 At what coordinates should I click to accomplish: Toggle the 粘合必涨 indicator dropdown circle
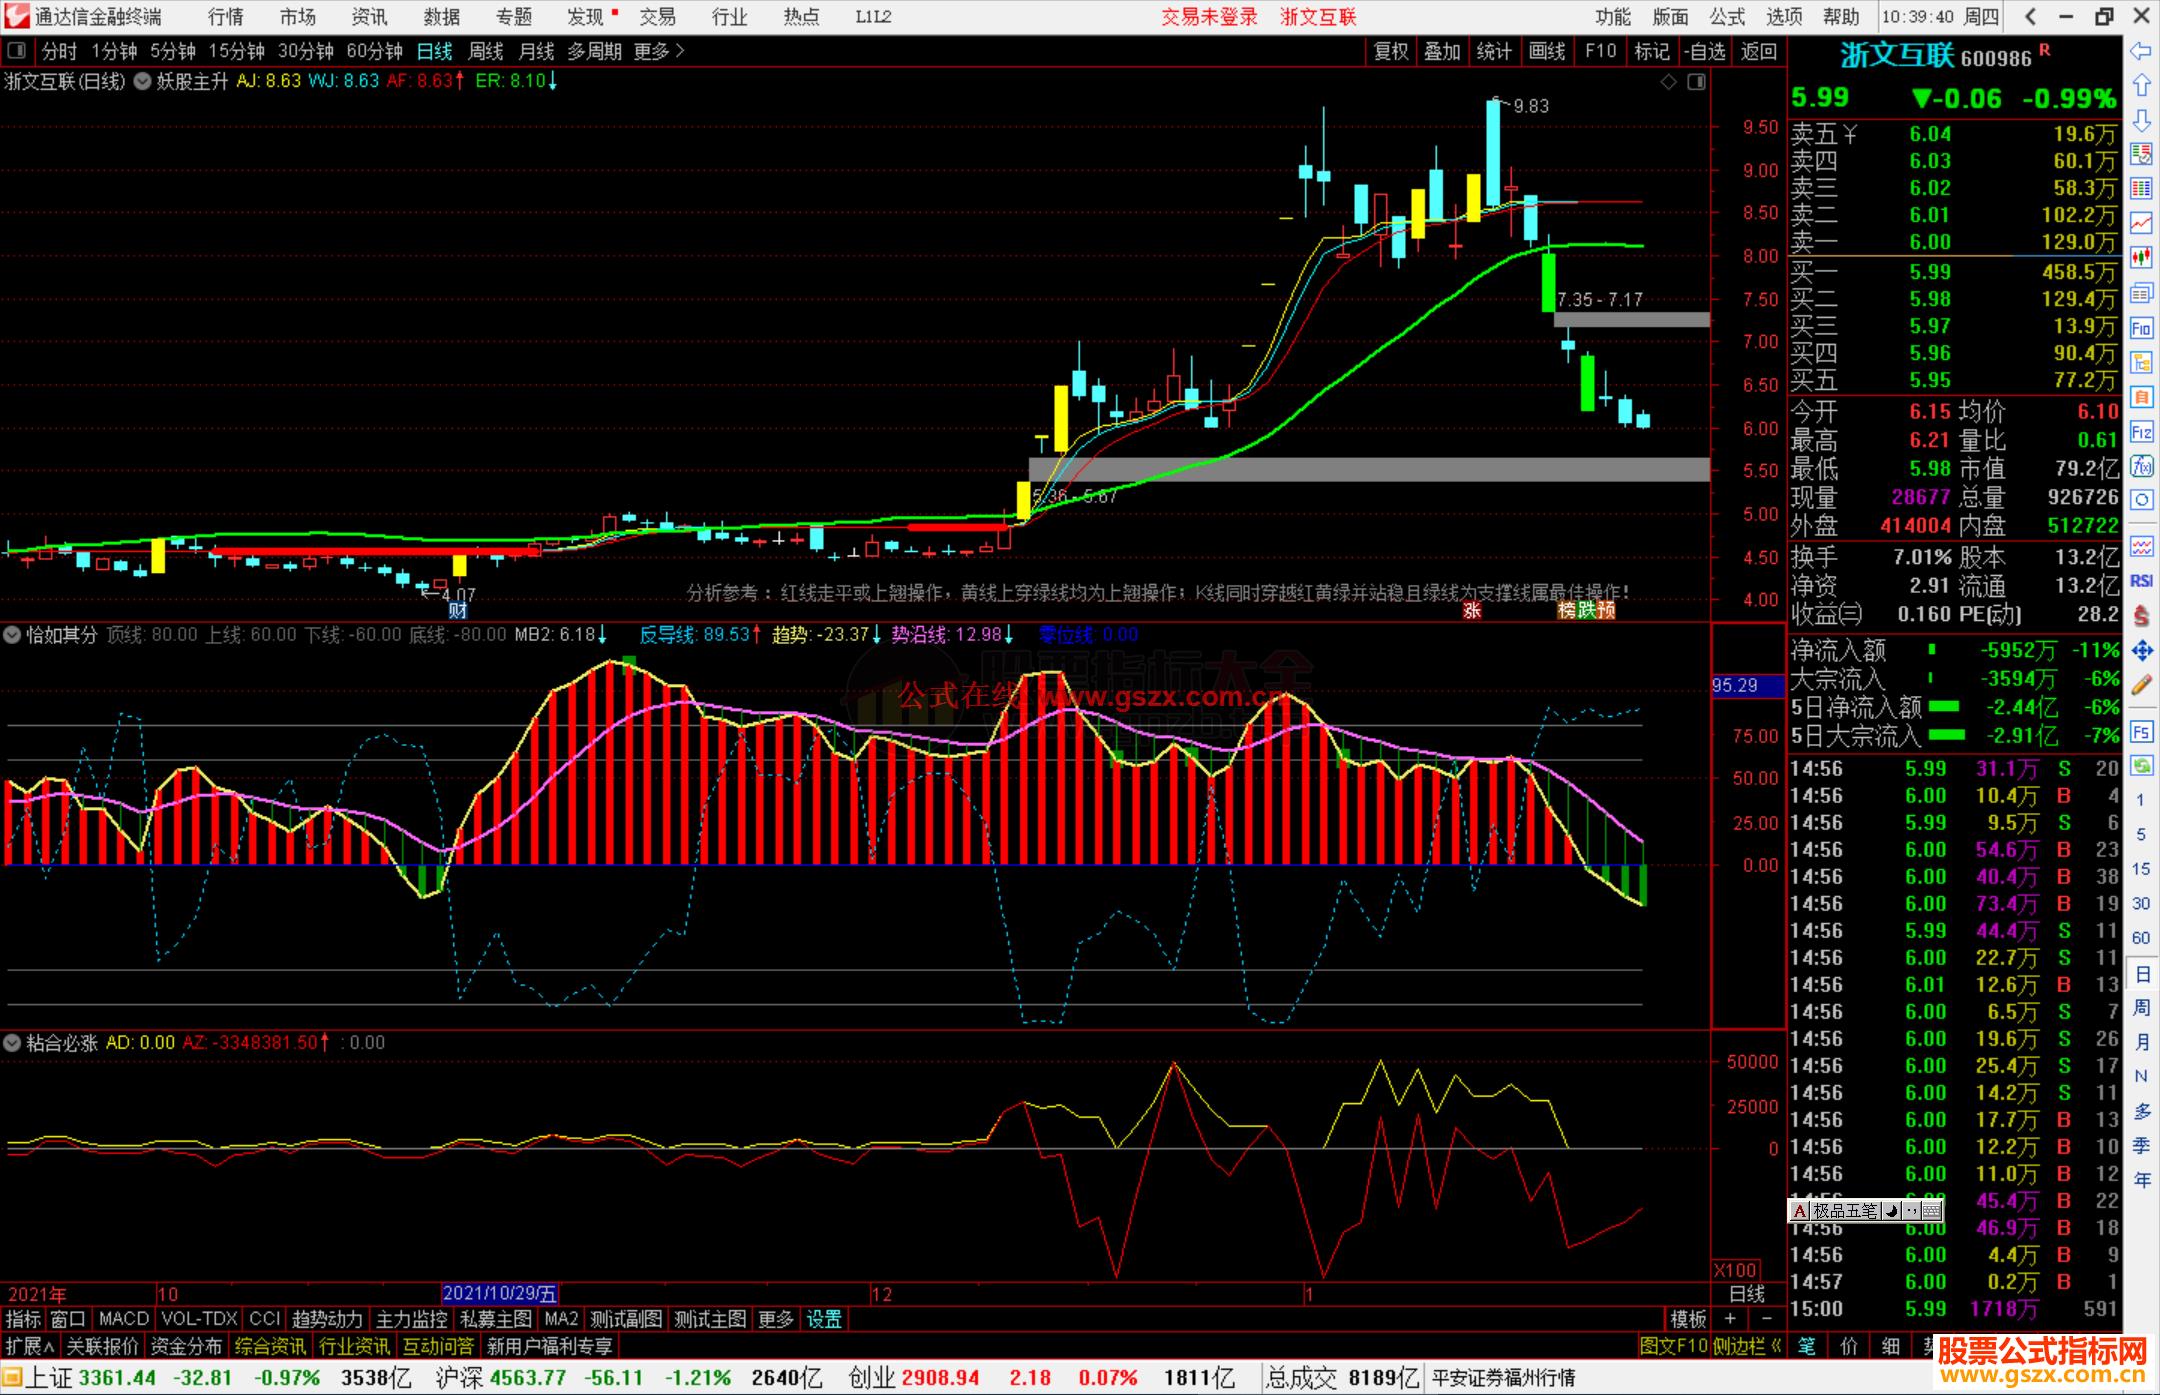(12, 1043)
